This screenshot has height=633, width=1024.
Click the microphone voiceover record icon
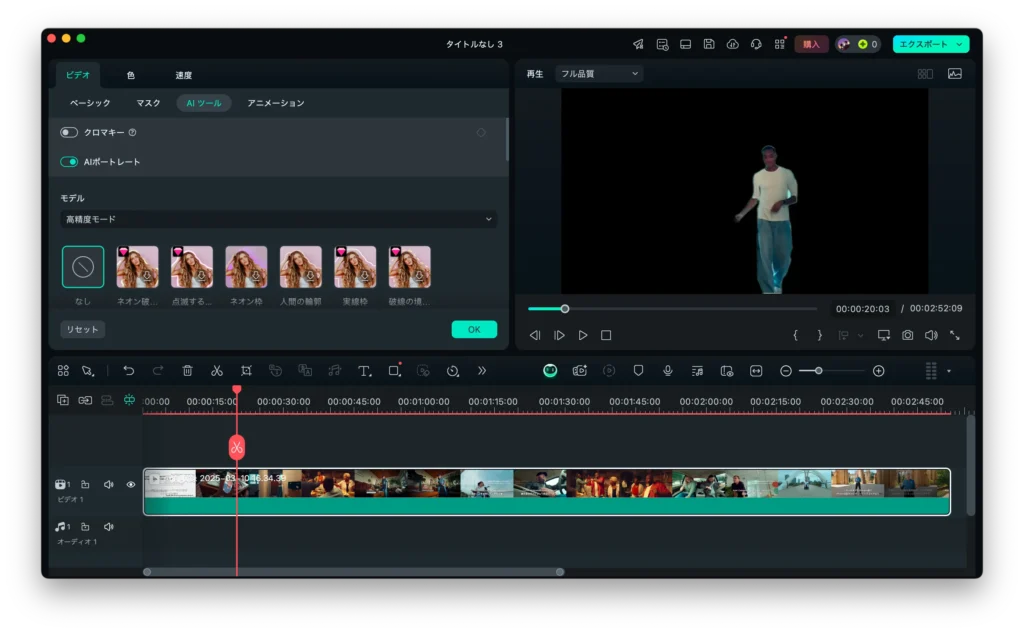click(667, 371)
